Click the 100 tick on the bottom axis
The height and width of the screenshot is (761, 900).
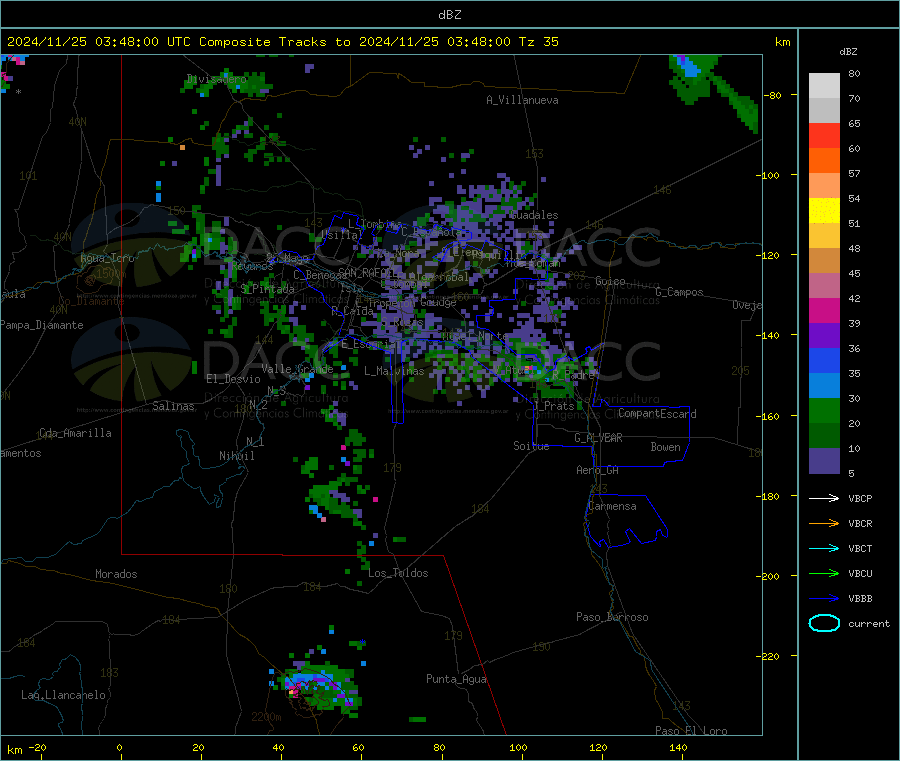[x=518, y=747]
